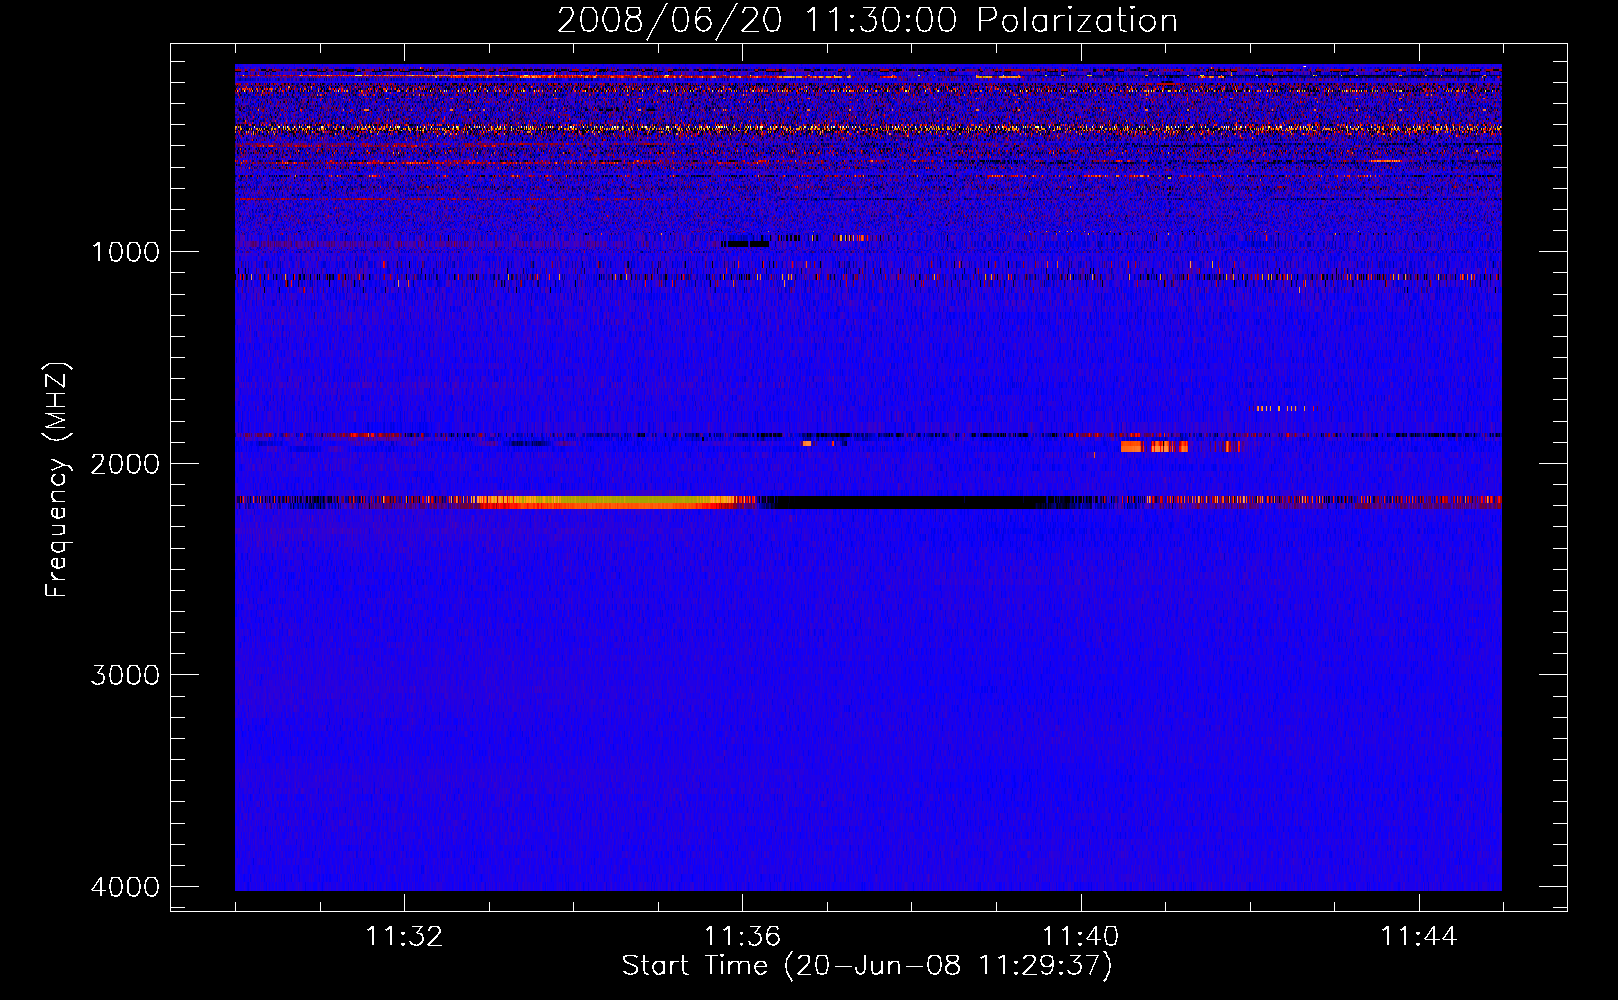Click the 11:40 time tick label
1618x1000 pixels.
1081,937
